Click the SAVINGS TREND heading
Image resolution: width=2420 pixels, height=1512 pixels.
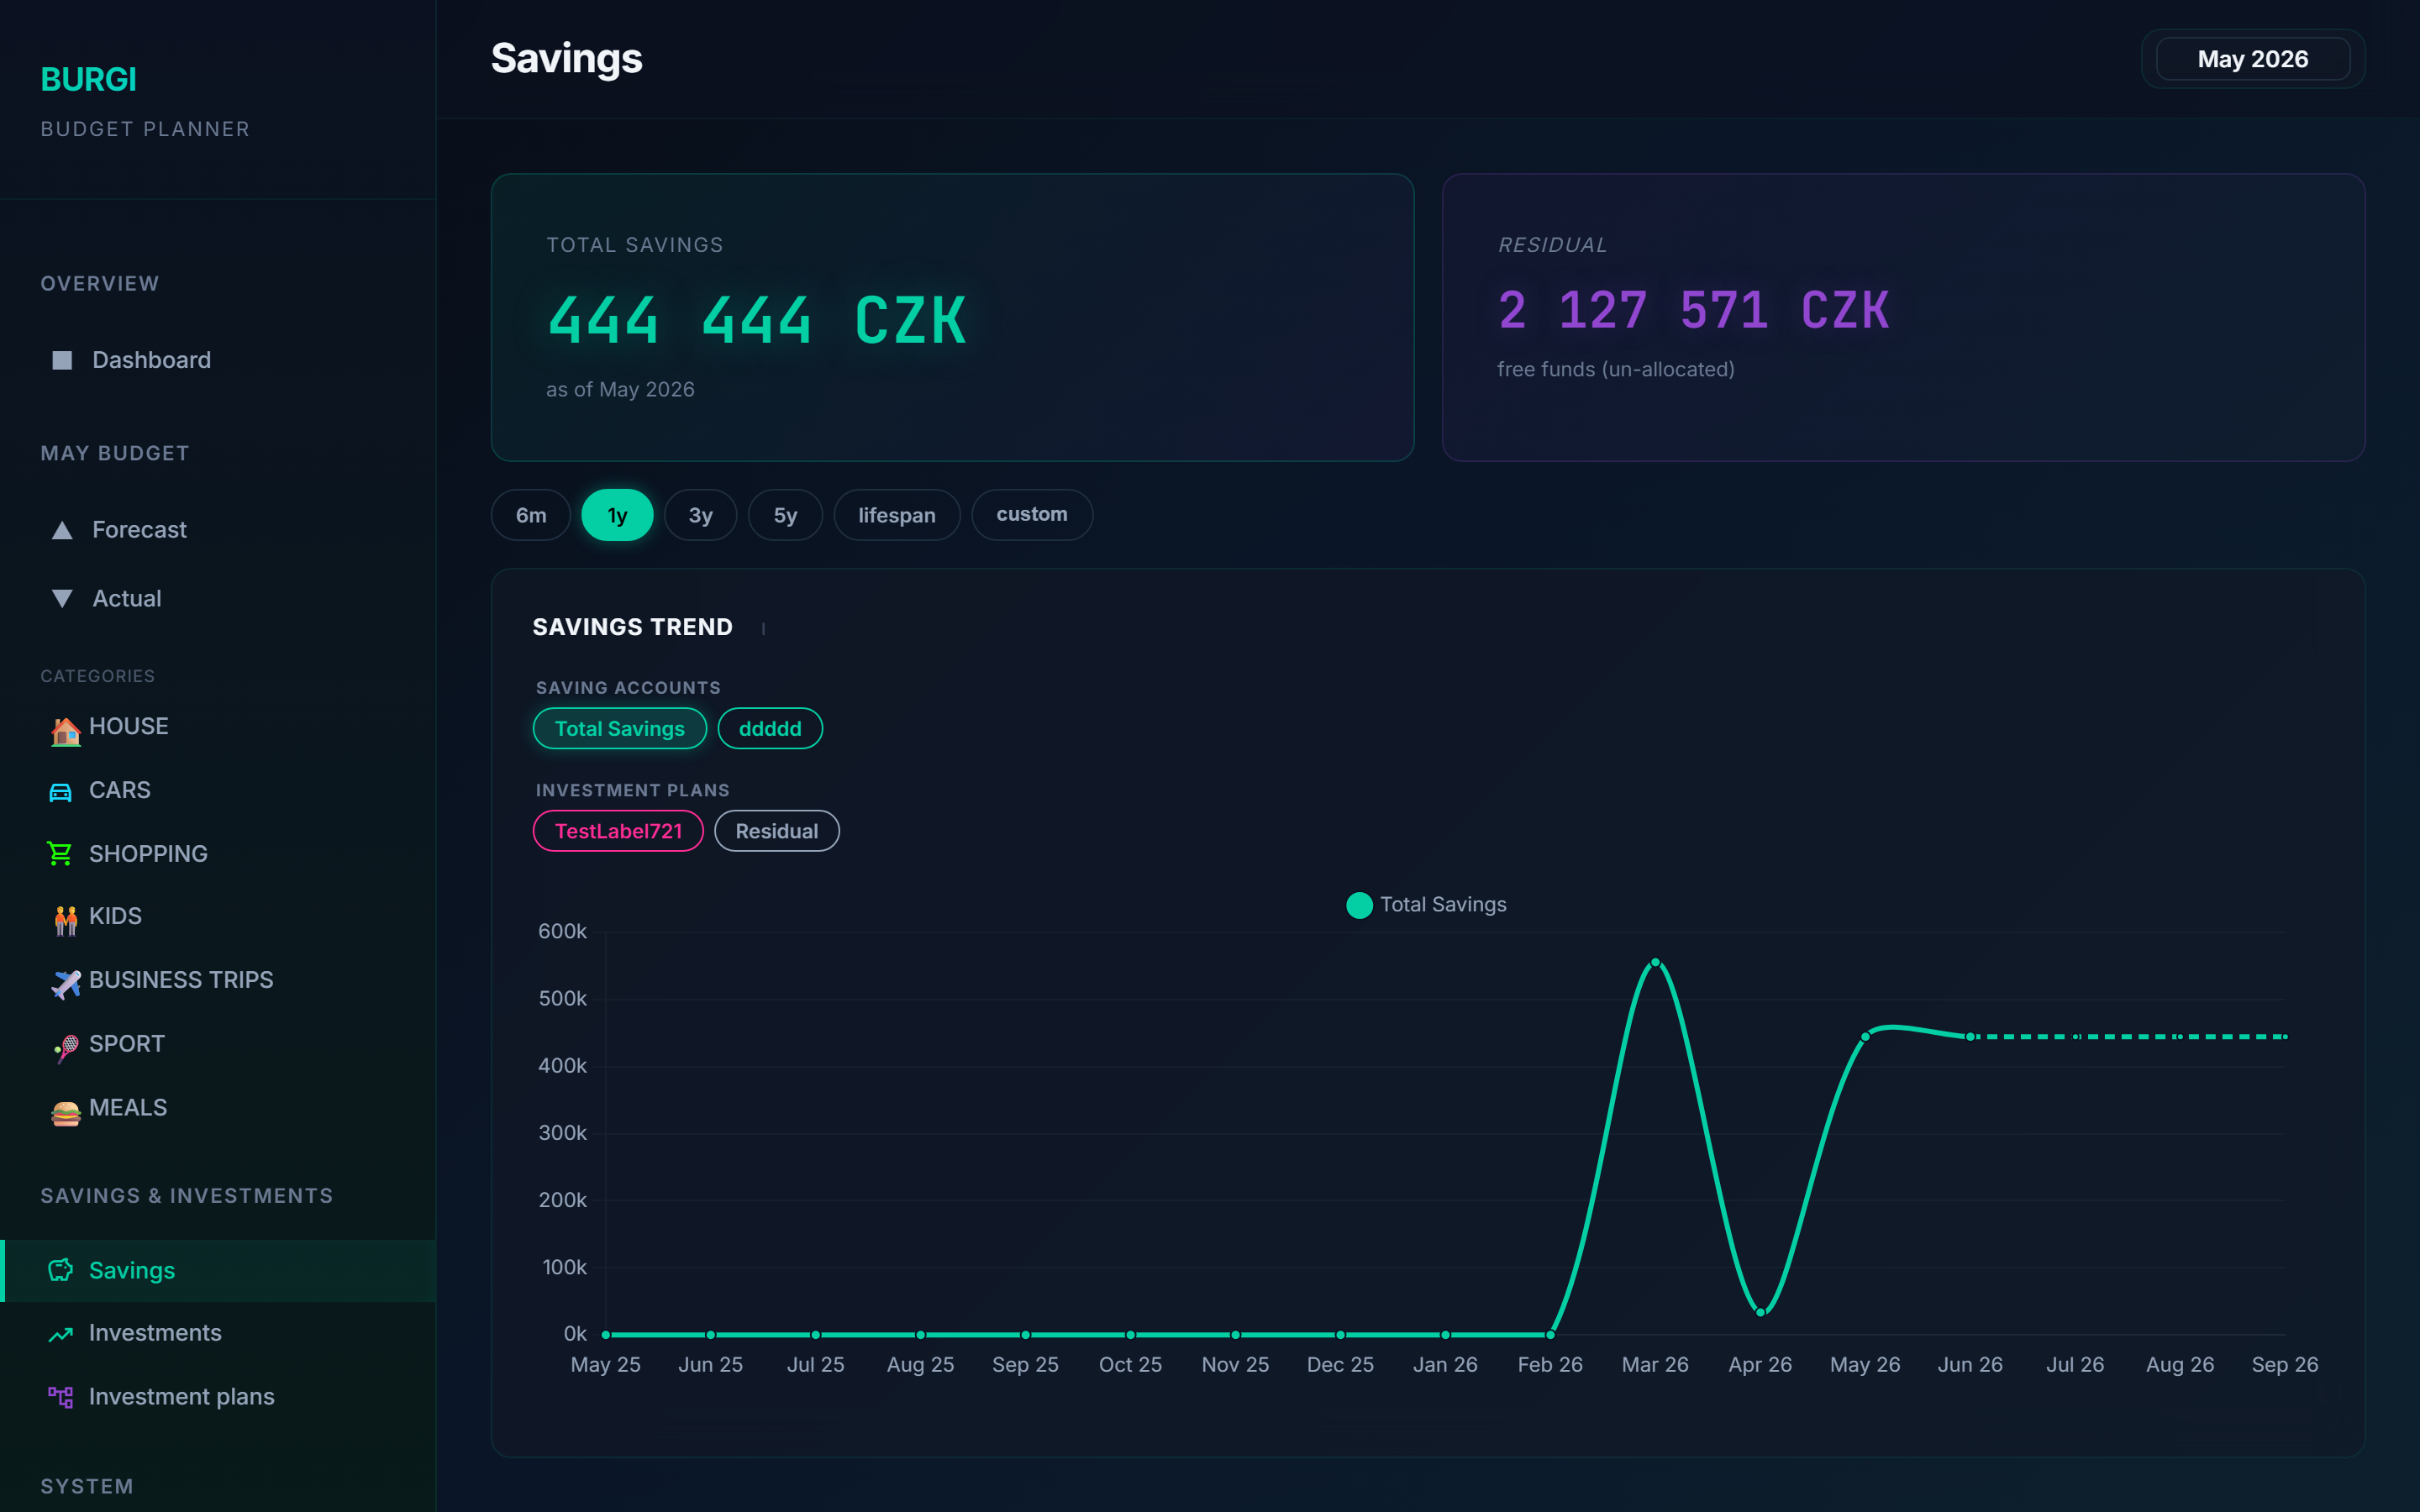click(x=632, y=627)
